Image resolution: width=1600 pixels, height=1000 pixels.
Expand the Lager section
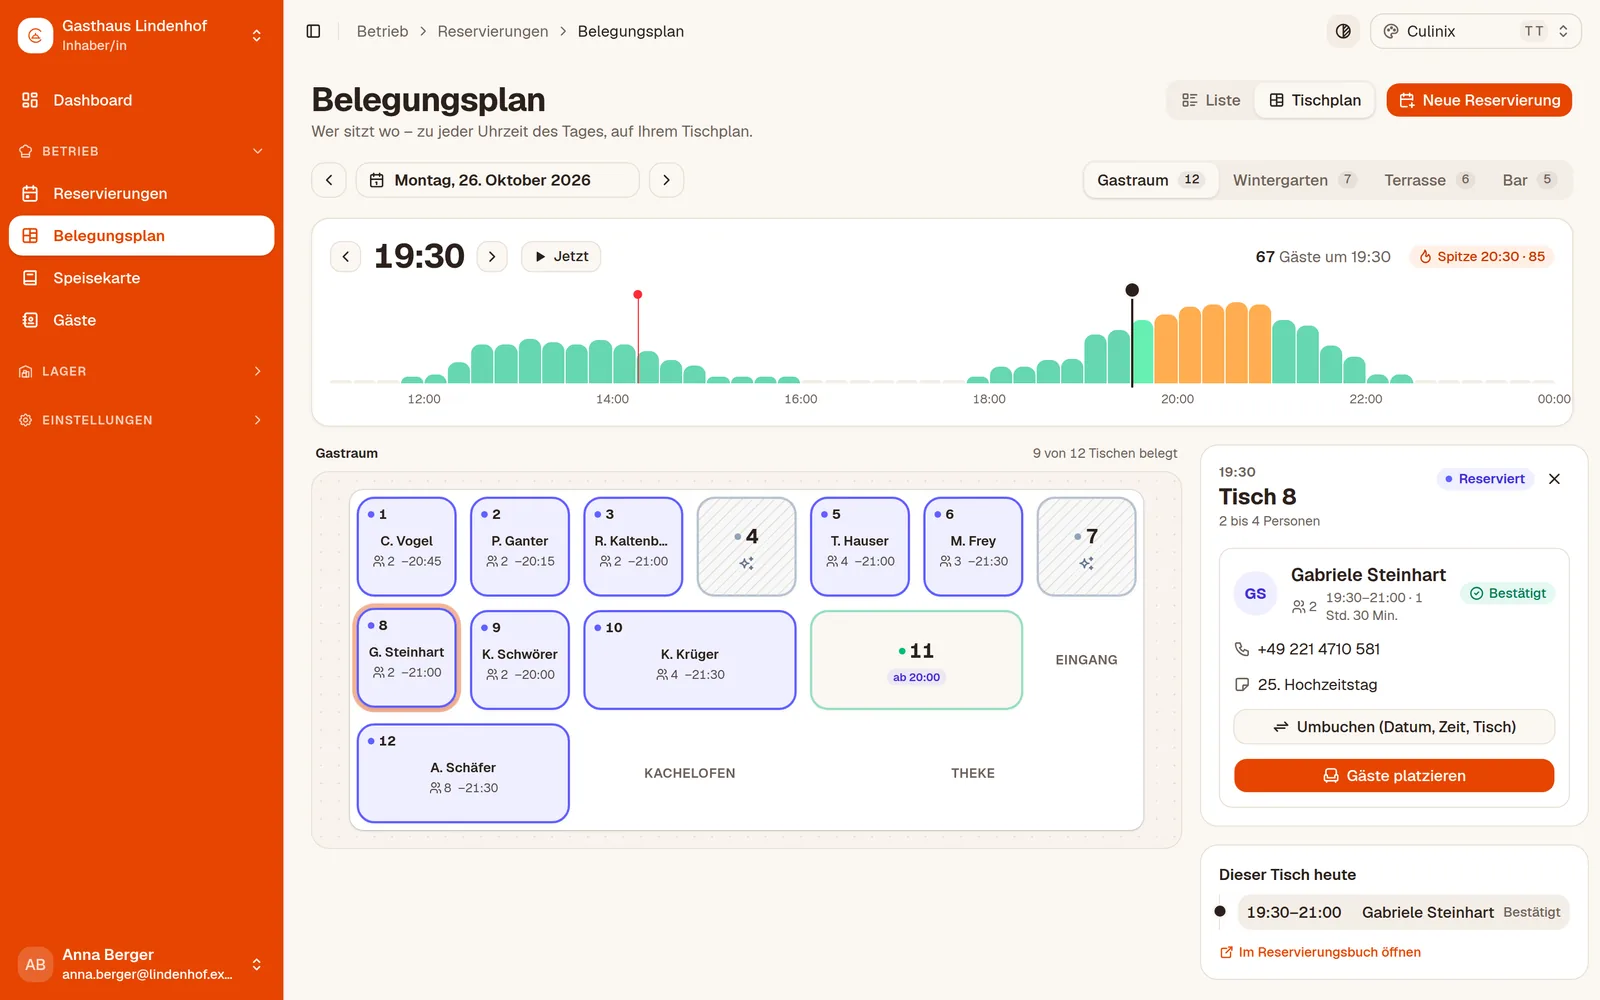141,371
